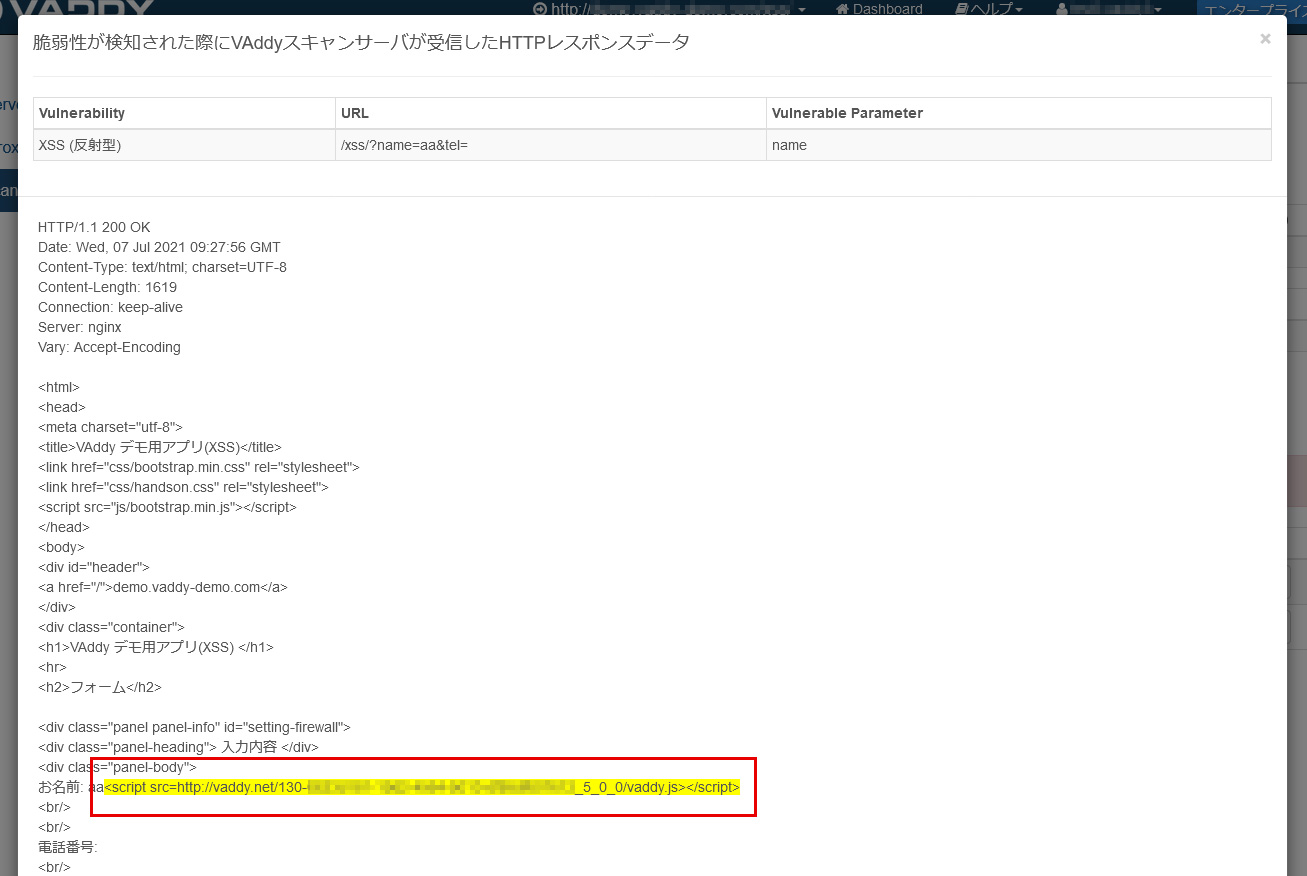This screenshot has height=876, width=1307.
Task: Click the Server: nginx line
Action: coord(80,327)
